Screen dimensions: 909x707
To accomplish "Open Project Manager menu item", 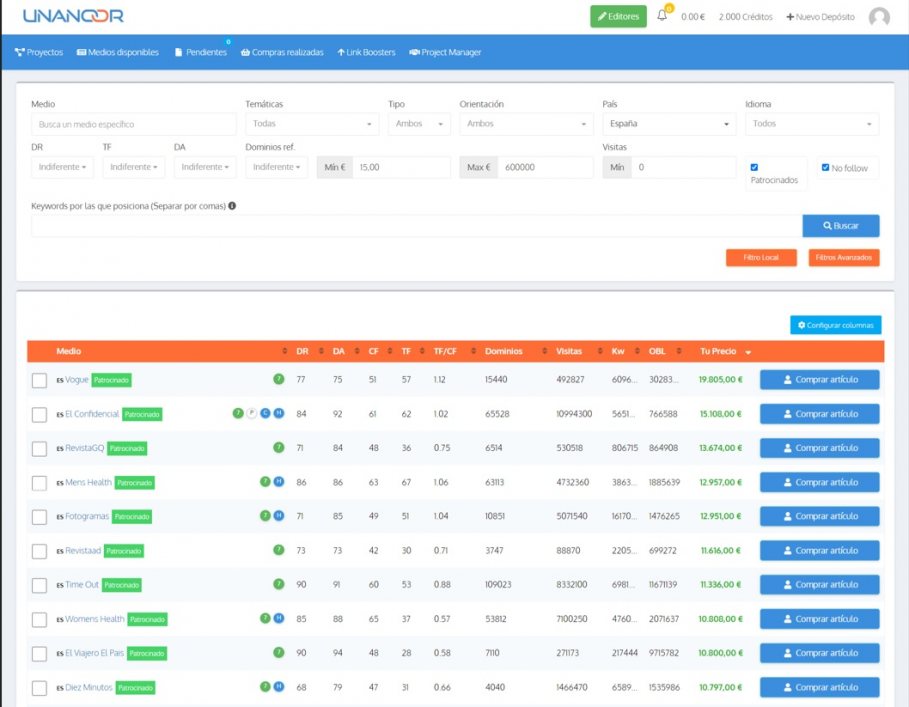I will 445,52.
